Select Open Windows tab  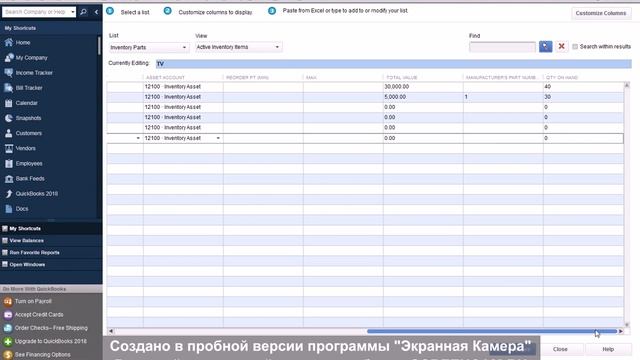click(27, 264)
